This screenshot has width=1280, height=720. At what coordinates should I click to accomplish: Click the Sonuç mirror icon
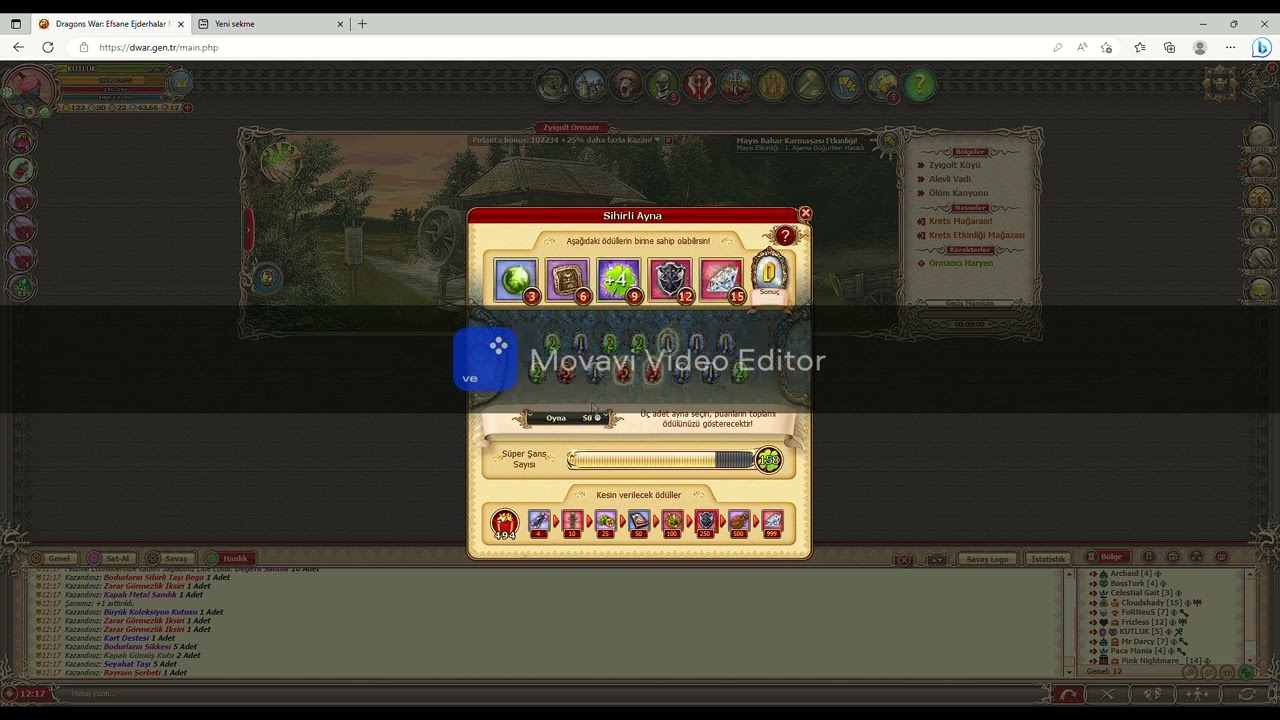(x=770, y=272)
